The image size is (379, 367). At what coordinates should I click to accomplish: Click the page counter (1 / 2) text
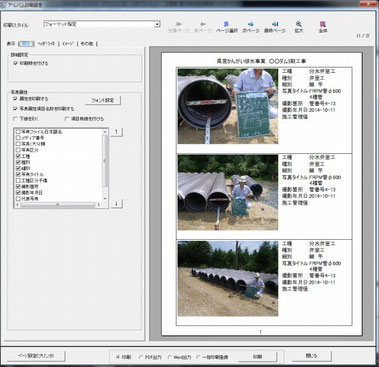click(x=363, y=35)
